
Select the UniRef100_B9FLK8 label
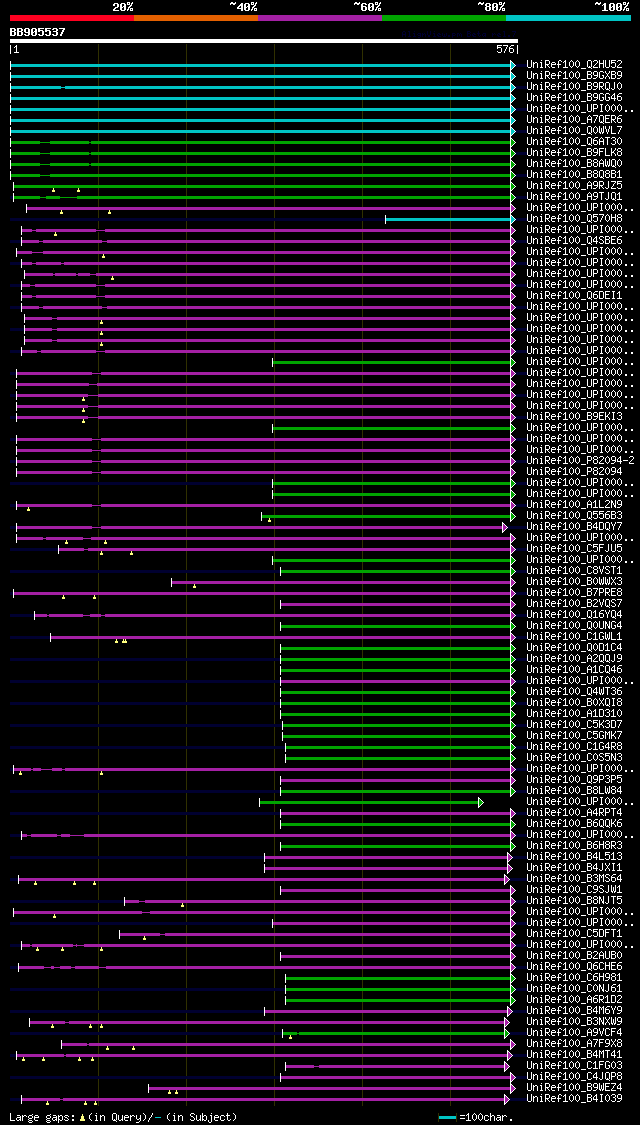(574, 152)
